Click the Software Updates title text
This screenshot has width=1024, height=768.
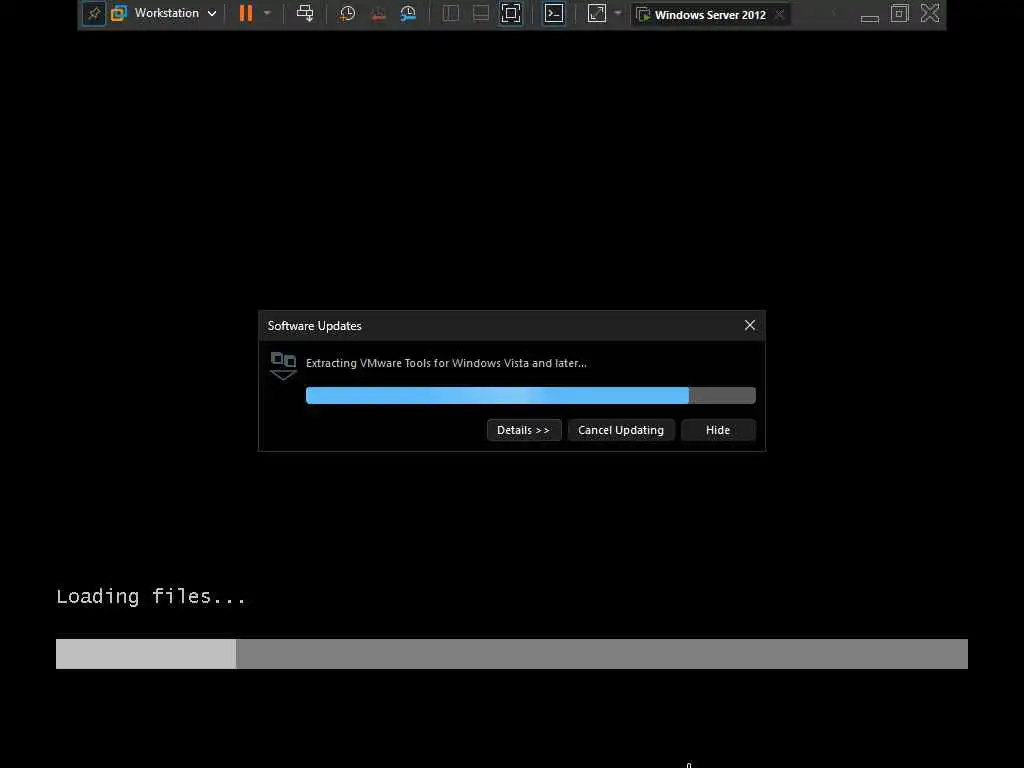(x=314, y=326)
